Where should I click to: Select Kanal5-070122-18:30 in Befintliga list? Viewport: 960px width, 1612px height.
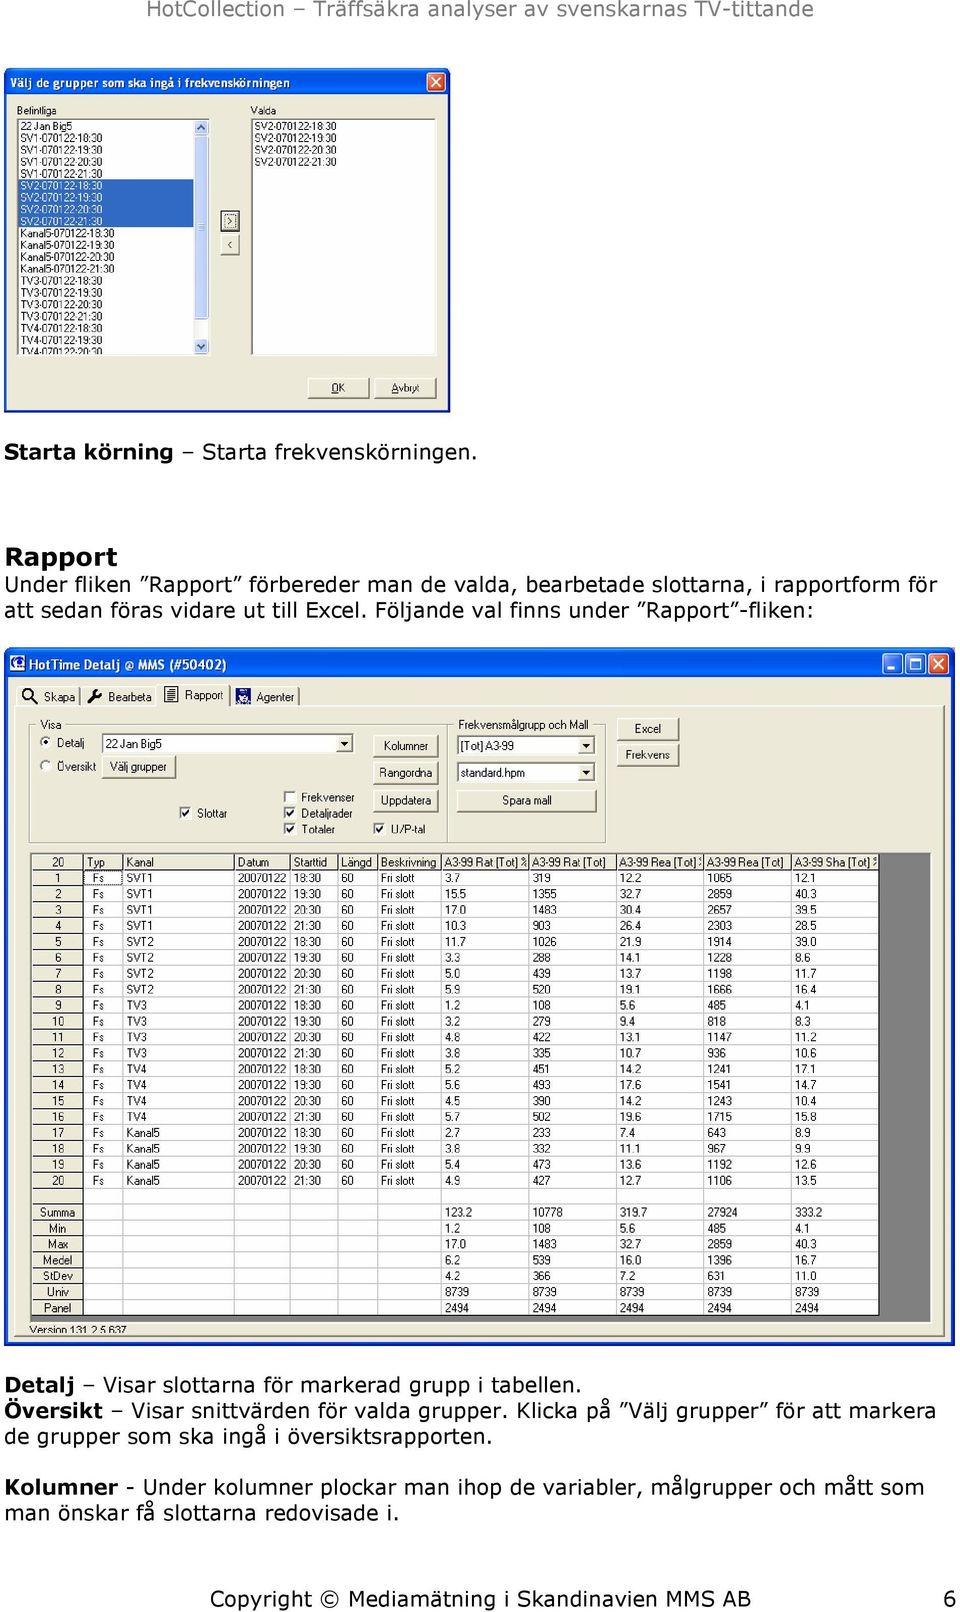click(x=106, y=233)
